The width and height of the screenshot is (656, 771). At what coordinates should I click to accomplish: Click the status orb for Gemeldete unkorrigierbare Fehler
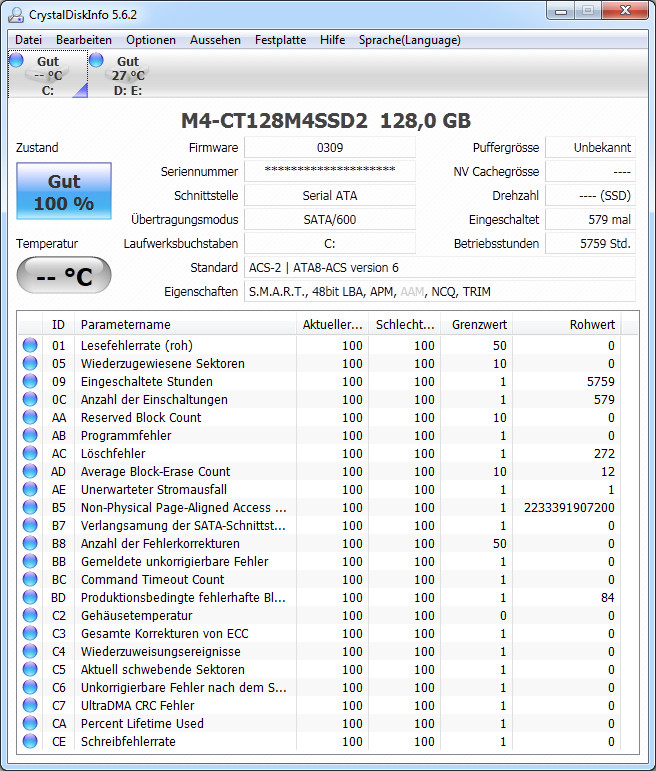point(30,561)
